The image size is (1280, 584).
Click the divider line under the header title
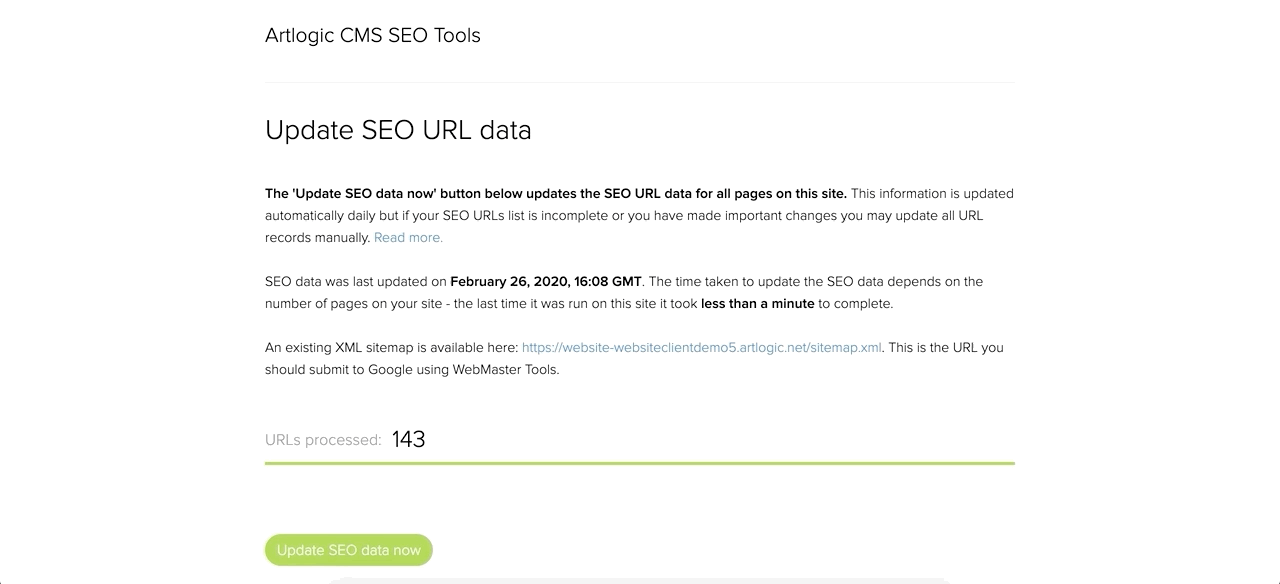tap(640, 82)
